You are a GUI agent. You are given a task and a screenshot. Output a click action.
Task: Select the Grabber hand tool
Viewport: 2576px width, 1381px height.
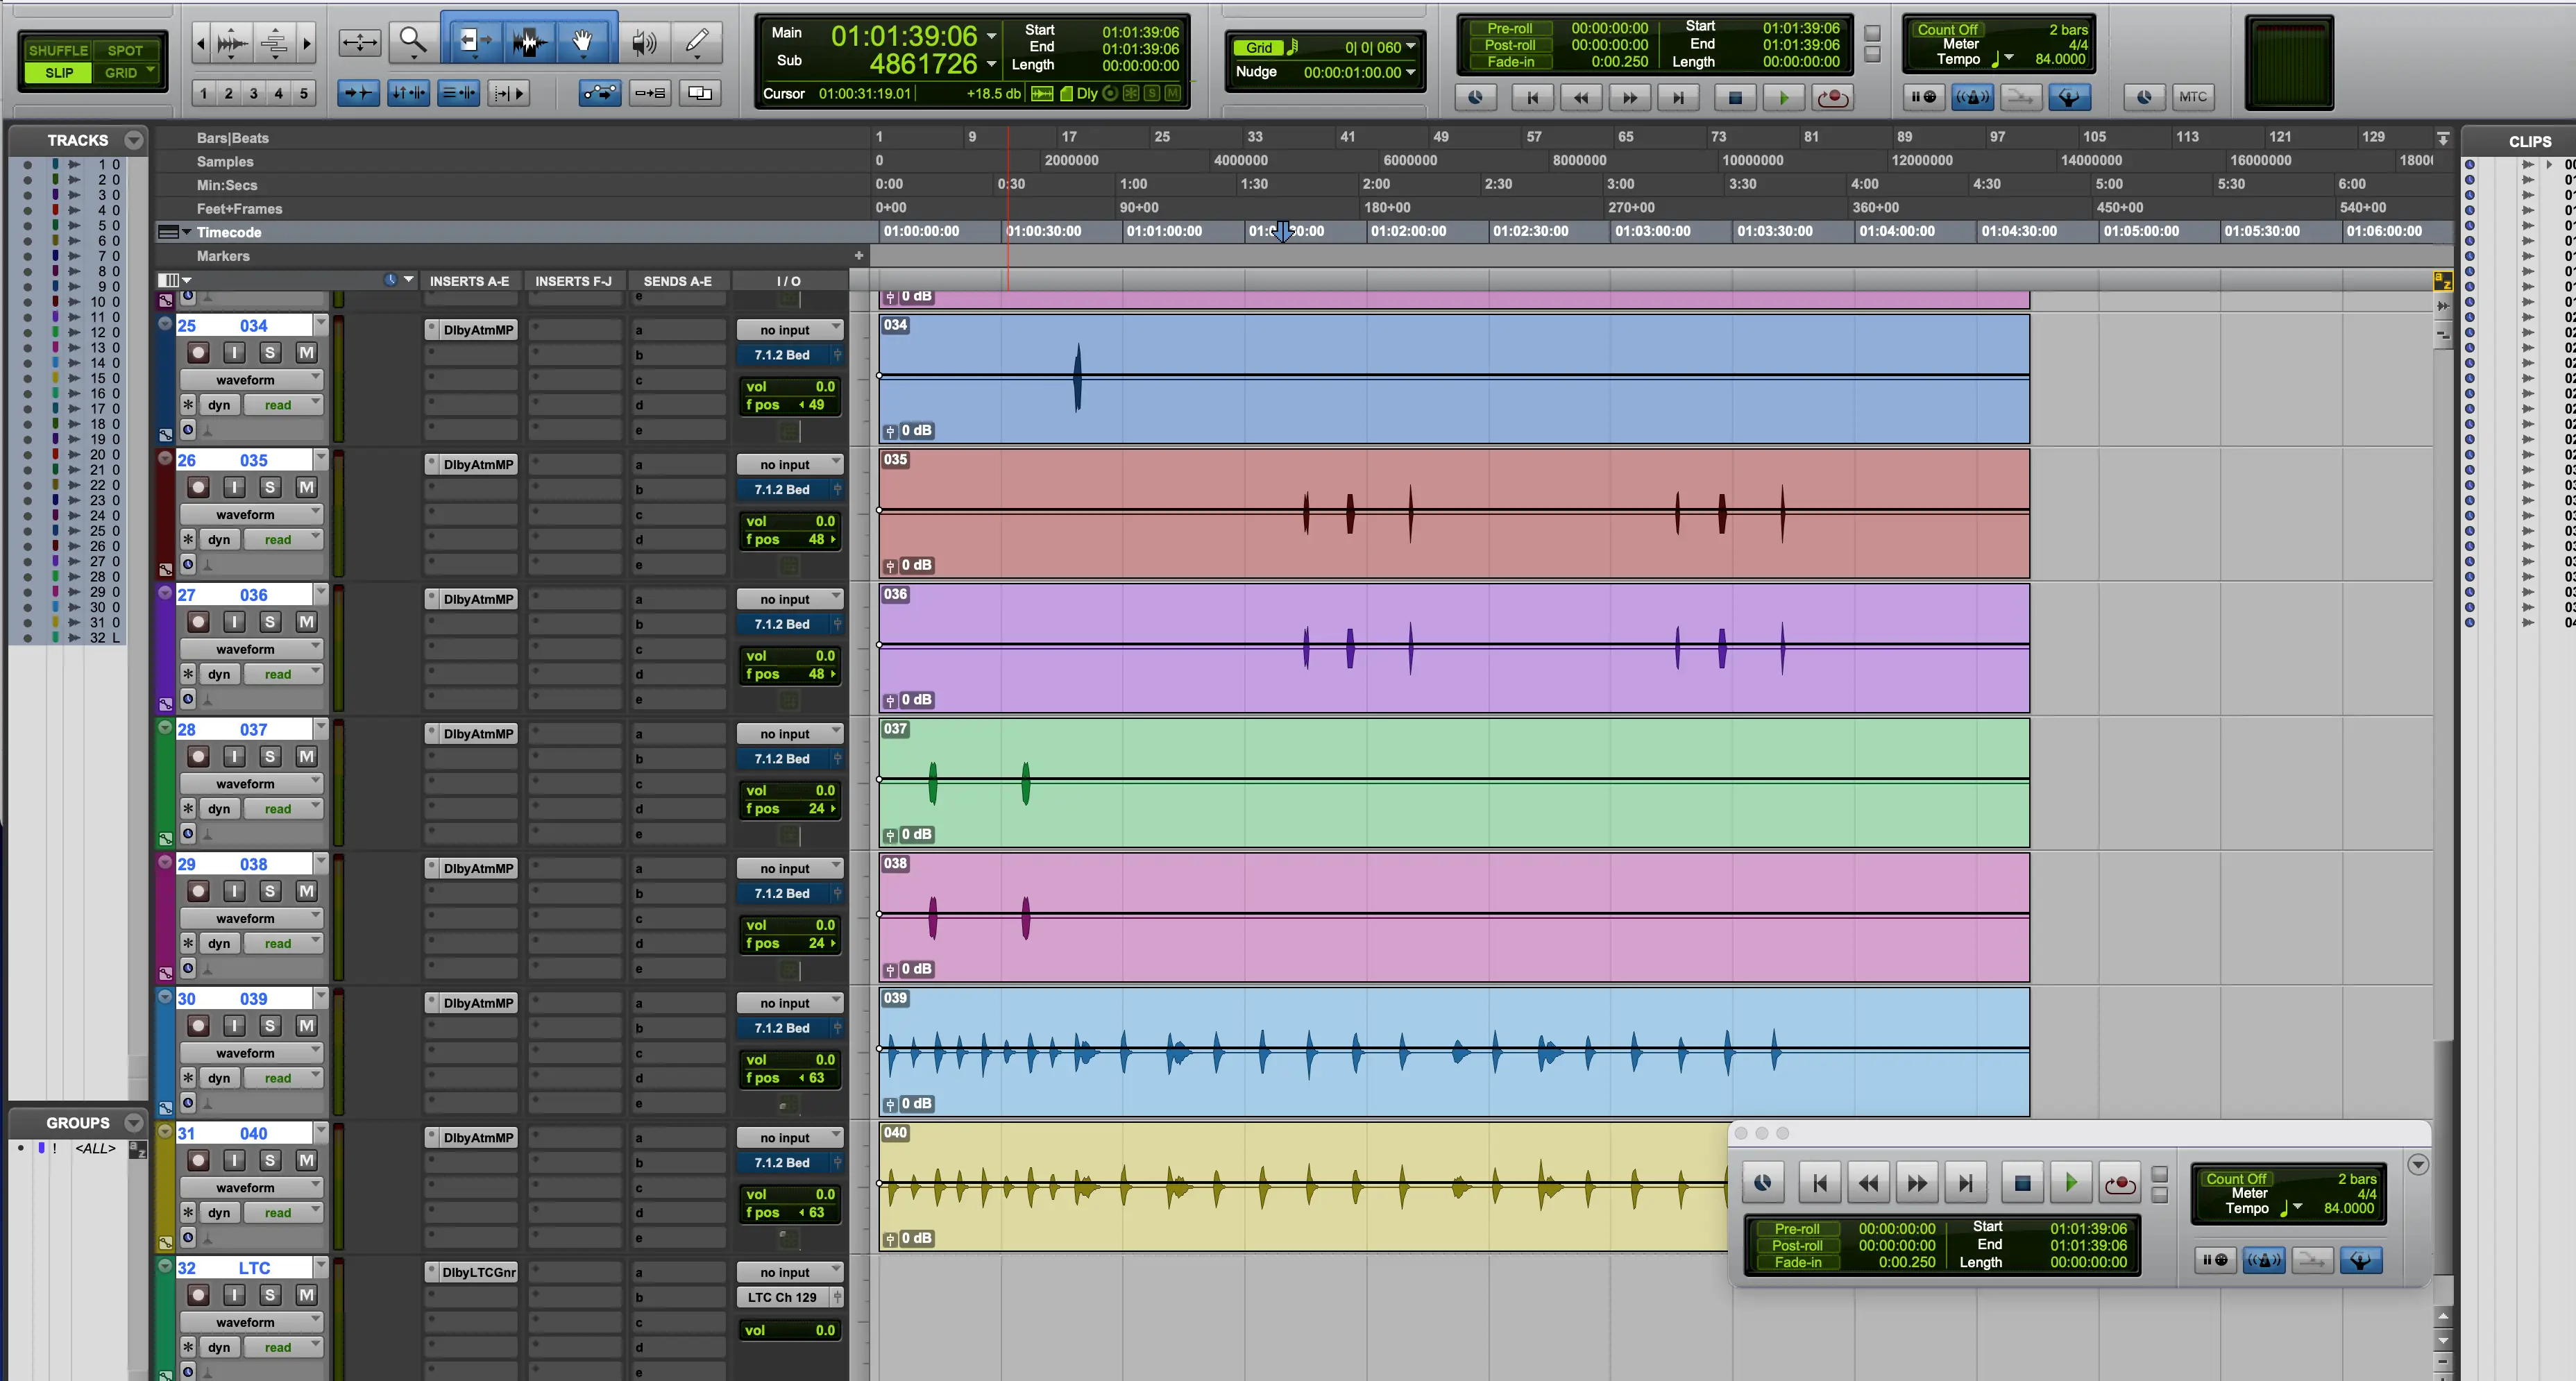coord(582,41)
